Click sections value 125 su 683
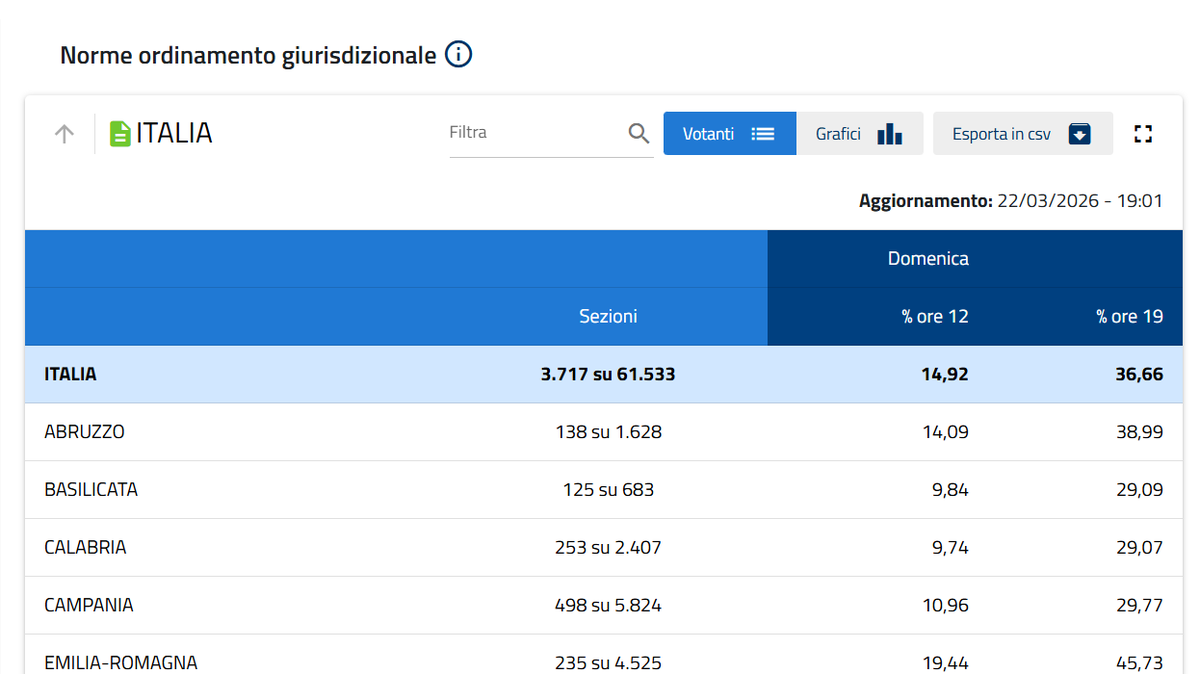Viewport: 1200px width, 674px height. pyautogui.click(x=608, y=490)
